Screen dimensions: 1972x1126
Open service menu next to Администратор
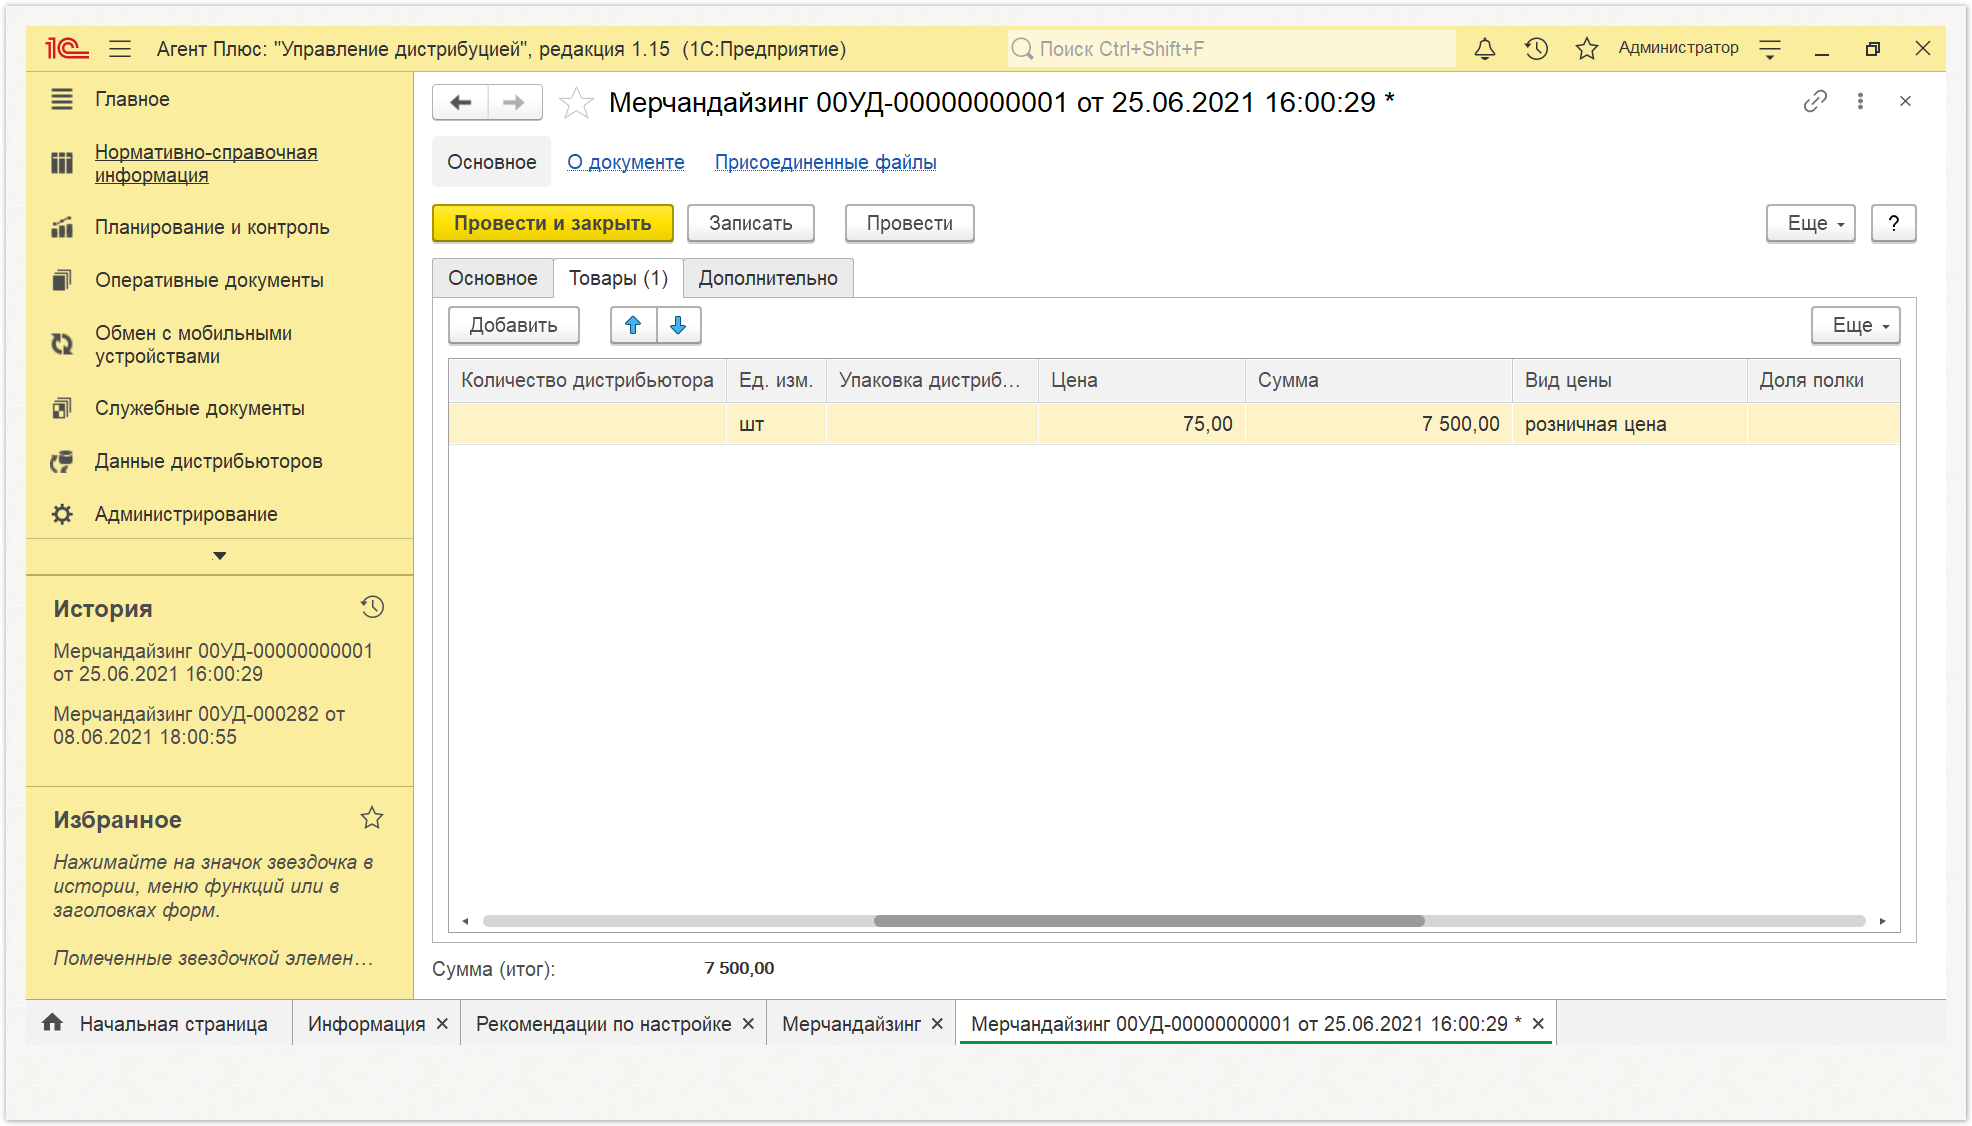[1770, 48]
